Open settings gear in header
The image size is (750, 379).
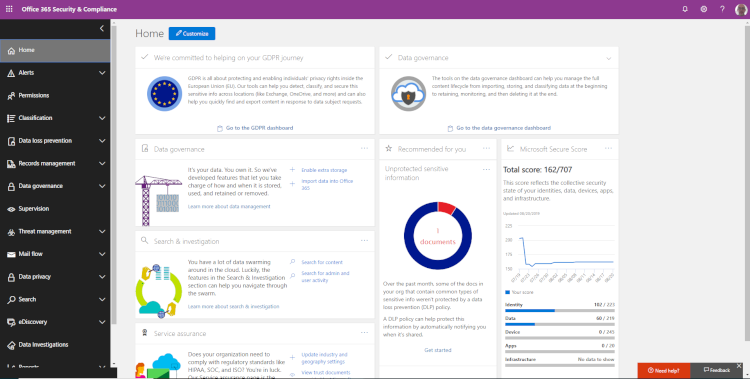pyautogui.click(x=704, y=9)
